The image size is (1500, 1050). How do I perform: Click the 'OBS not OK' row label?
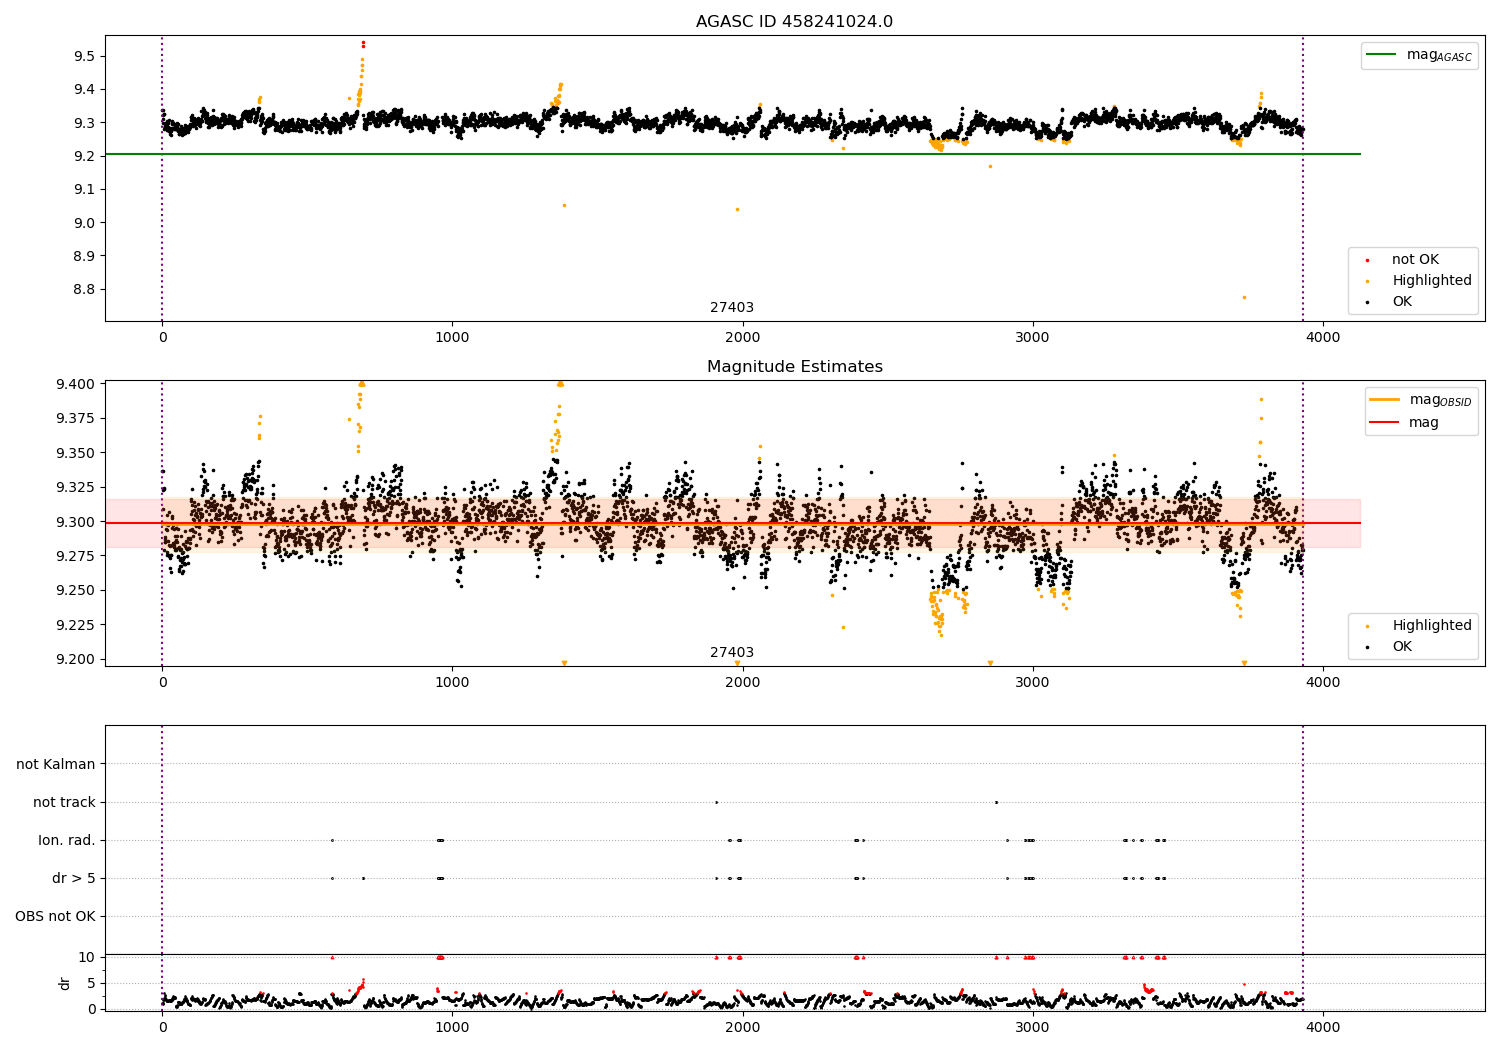click(55, 916)
